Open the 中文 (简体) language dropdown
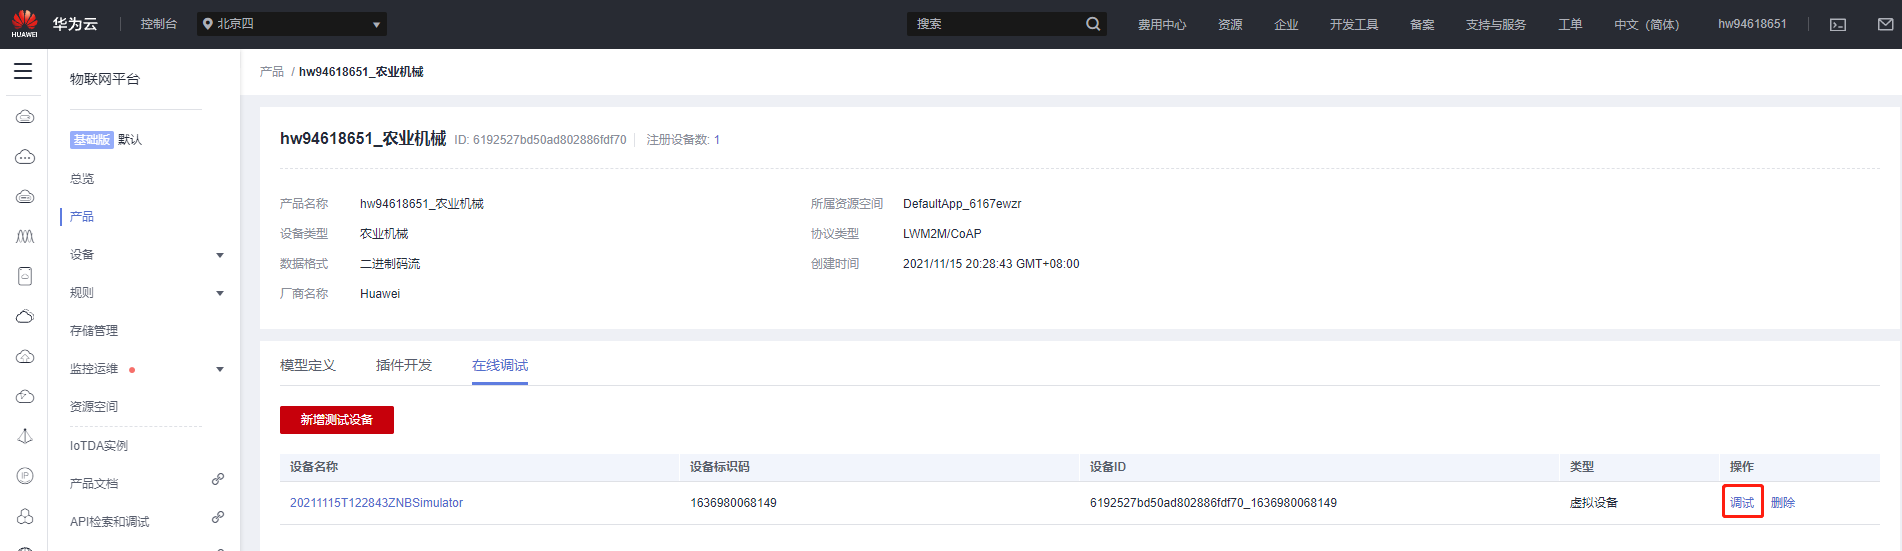The height and width of the screenshot is (551, 1902). coord(1646,24)
